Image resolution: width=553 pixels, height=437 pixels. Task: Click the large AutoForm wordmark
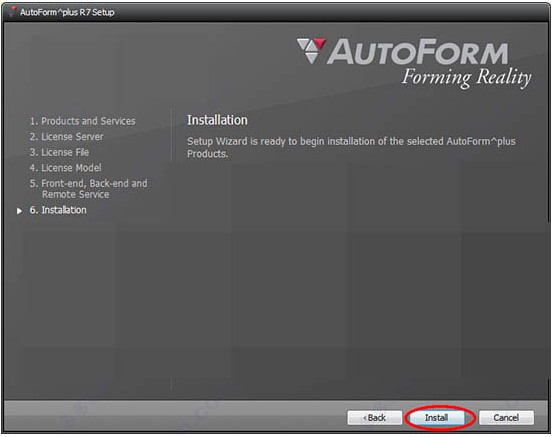(417, 51)
